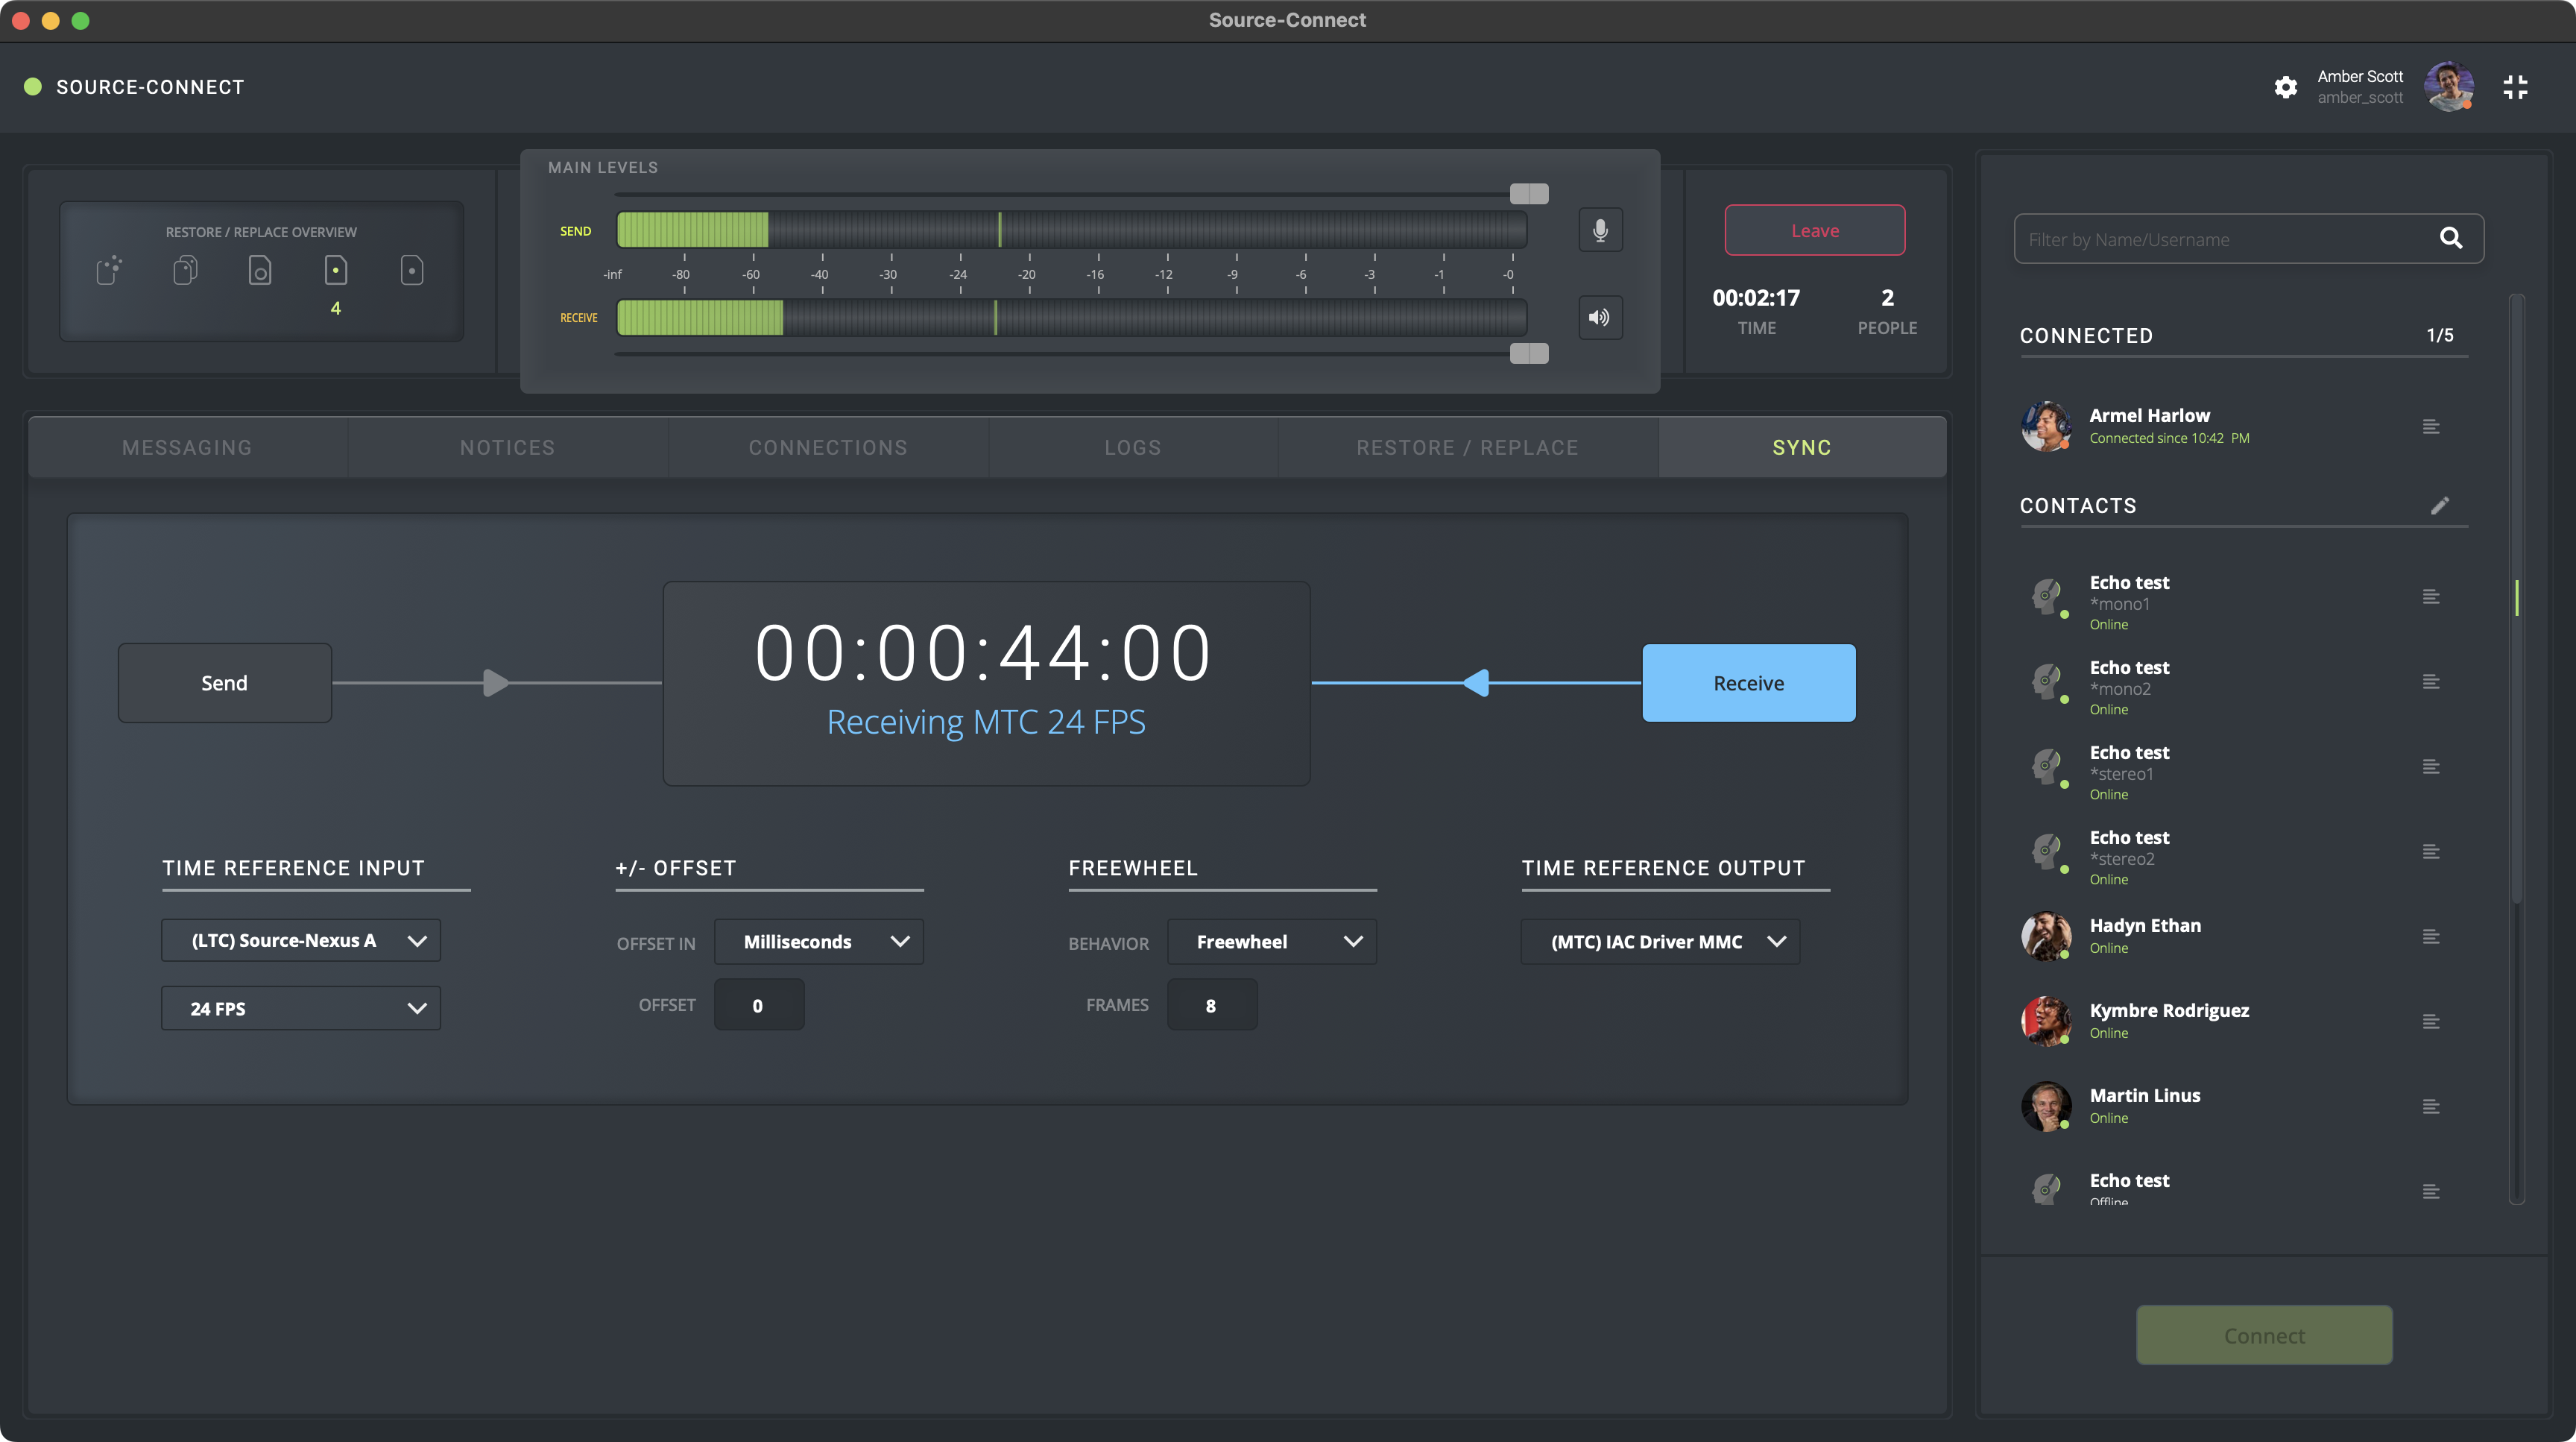
Task: Open the Freewheel behavior dropdown
Action: [1271, 942]
